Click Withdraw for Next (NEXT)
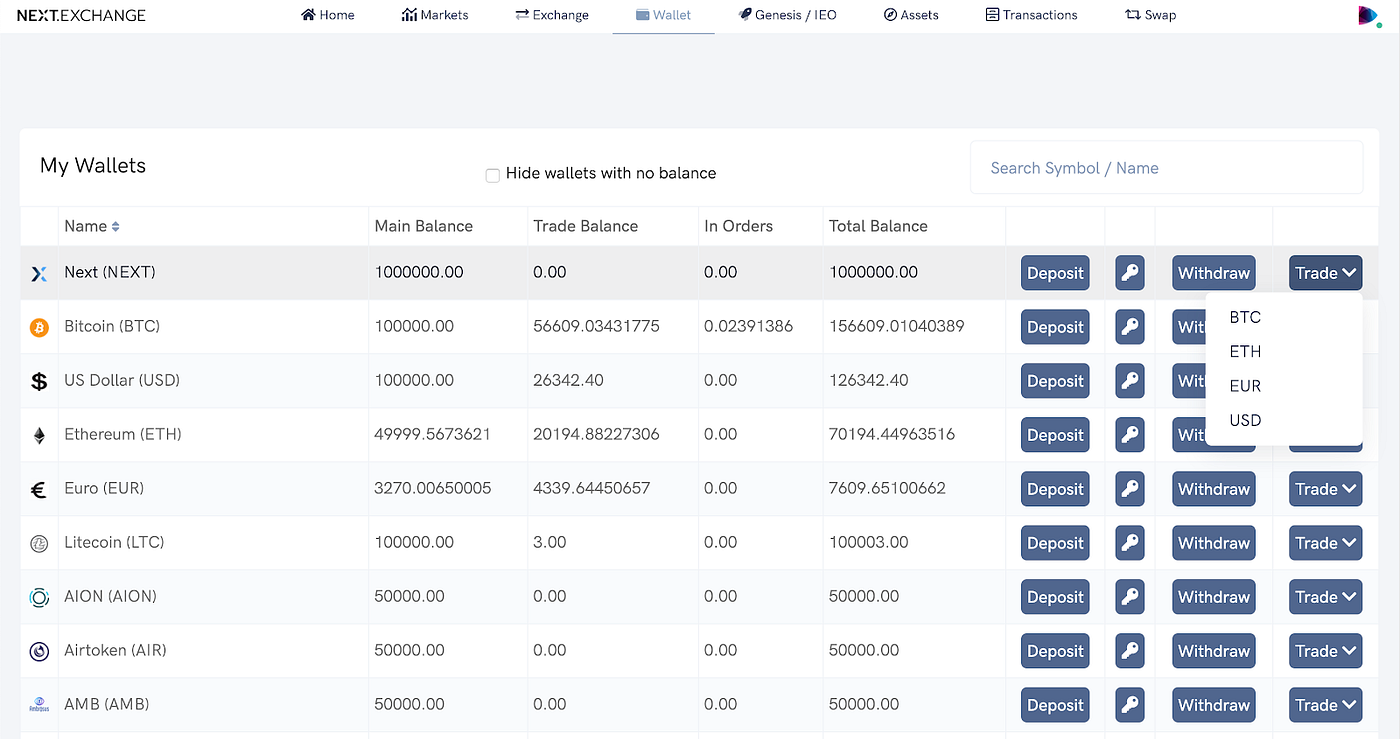 coord(1214,273)
